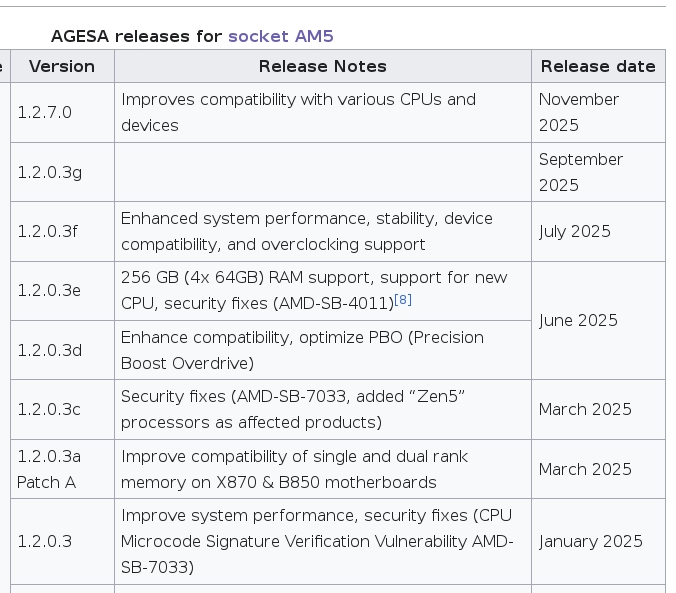Click the Release Notes column header

[322, 66]
